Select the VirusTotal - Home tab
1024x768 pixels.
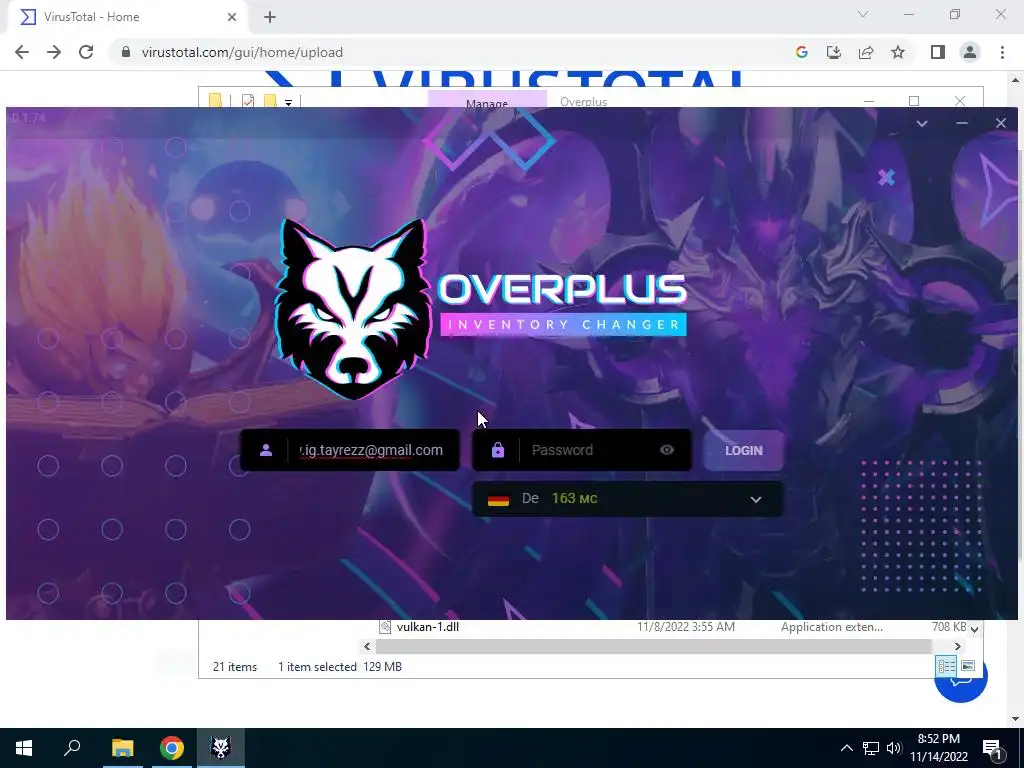click(x=127, y=17)
